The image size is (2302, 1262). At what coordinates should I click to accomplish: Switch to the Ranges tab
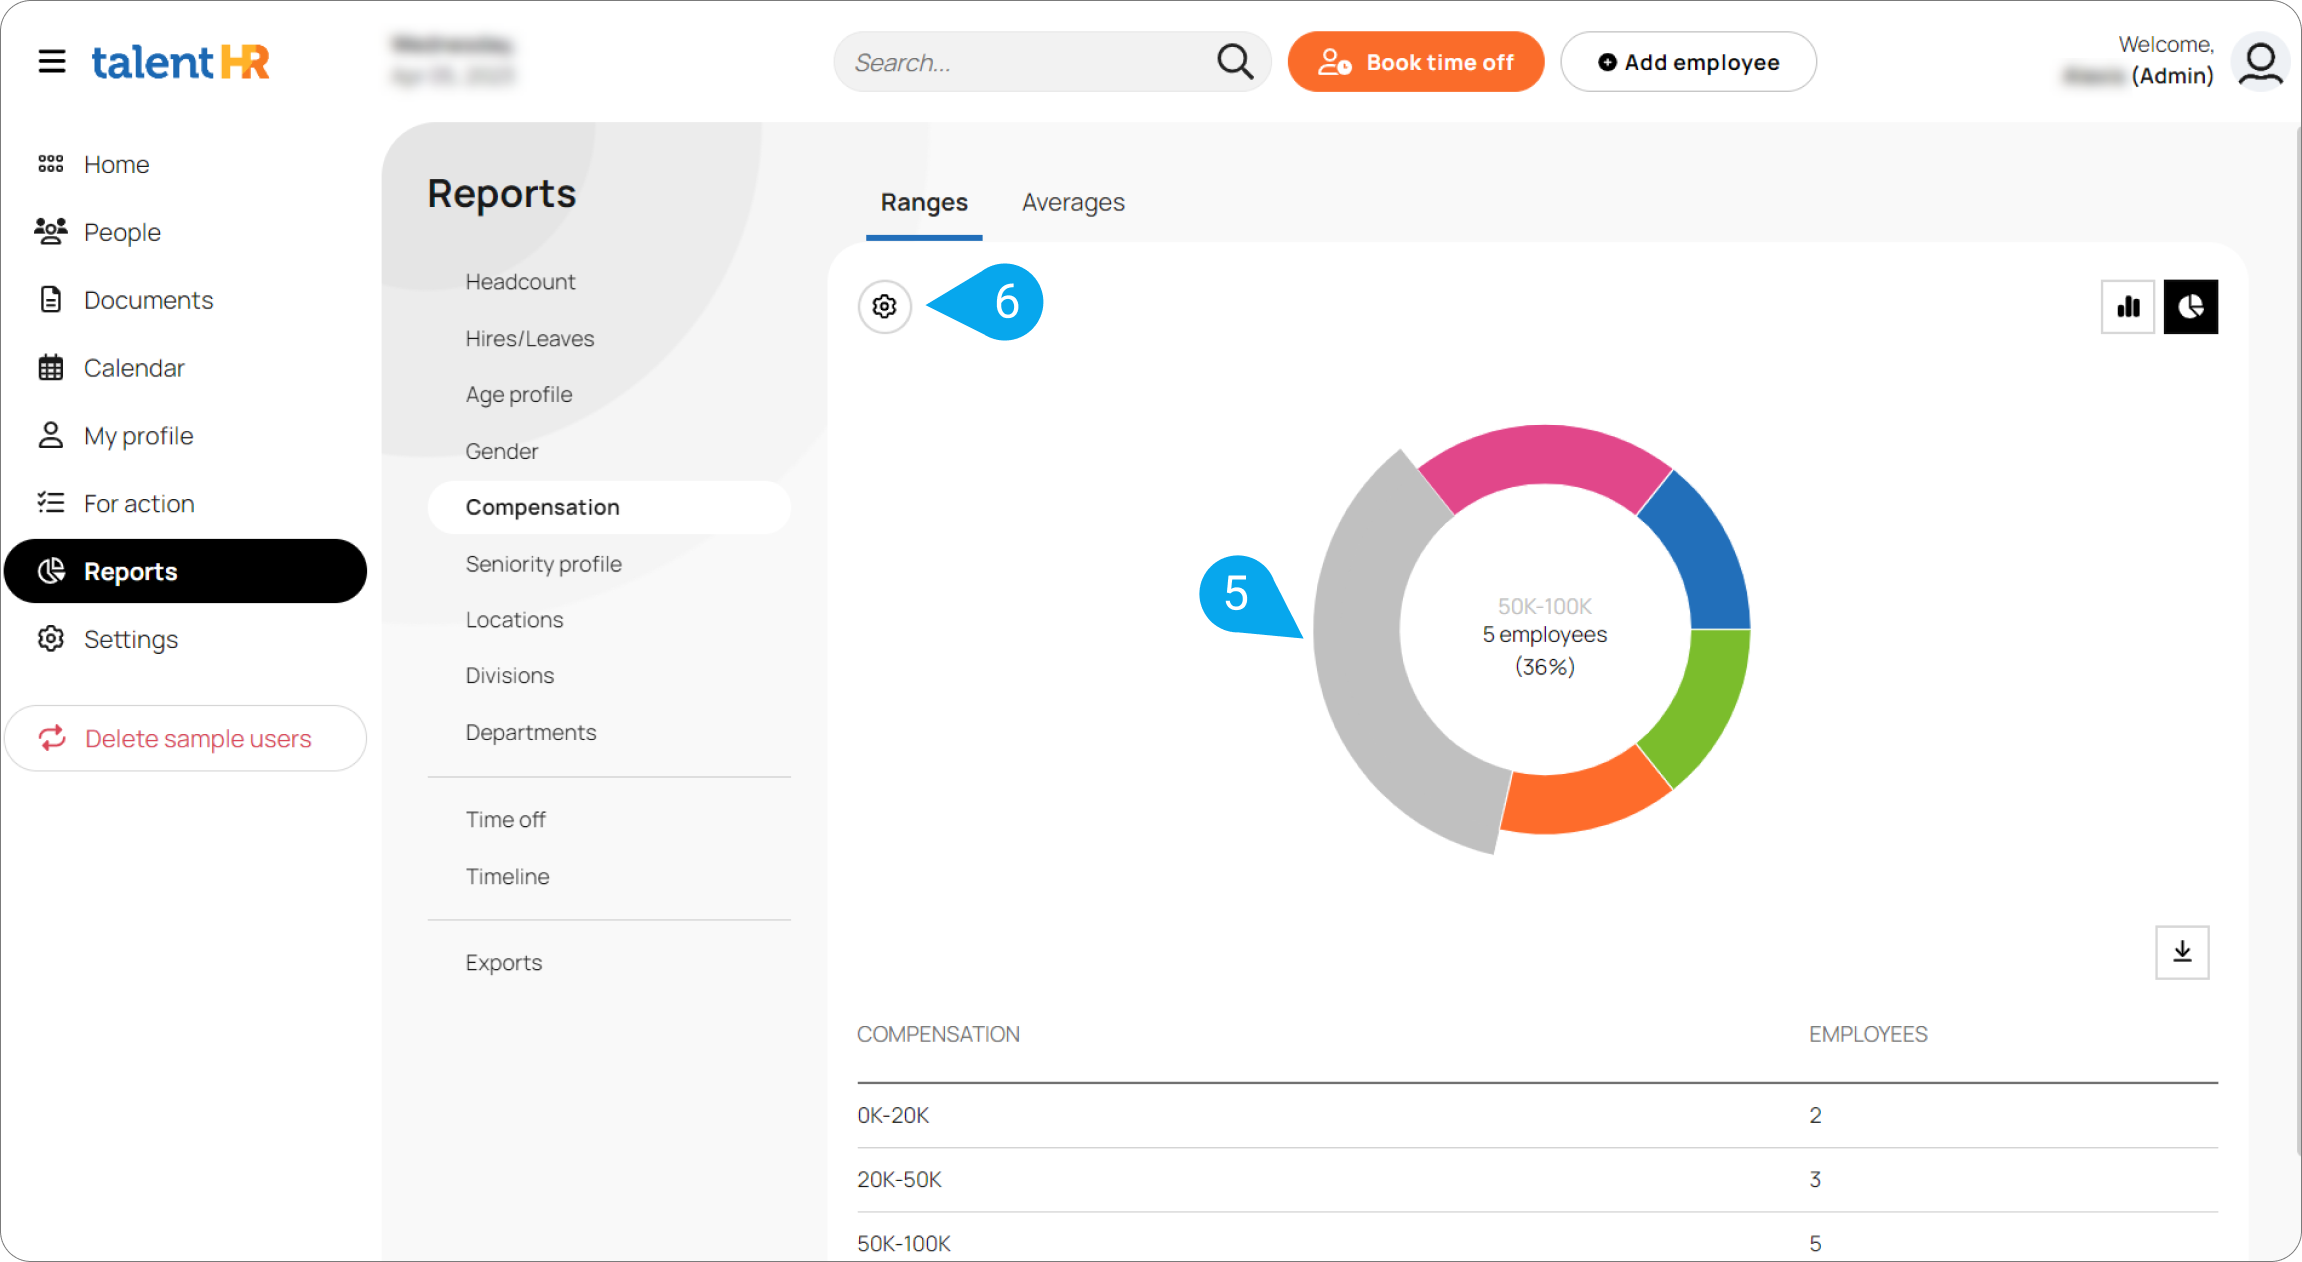[924, 203]
